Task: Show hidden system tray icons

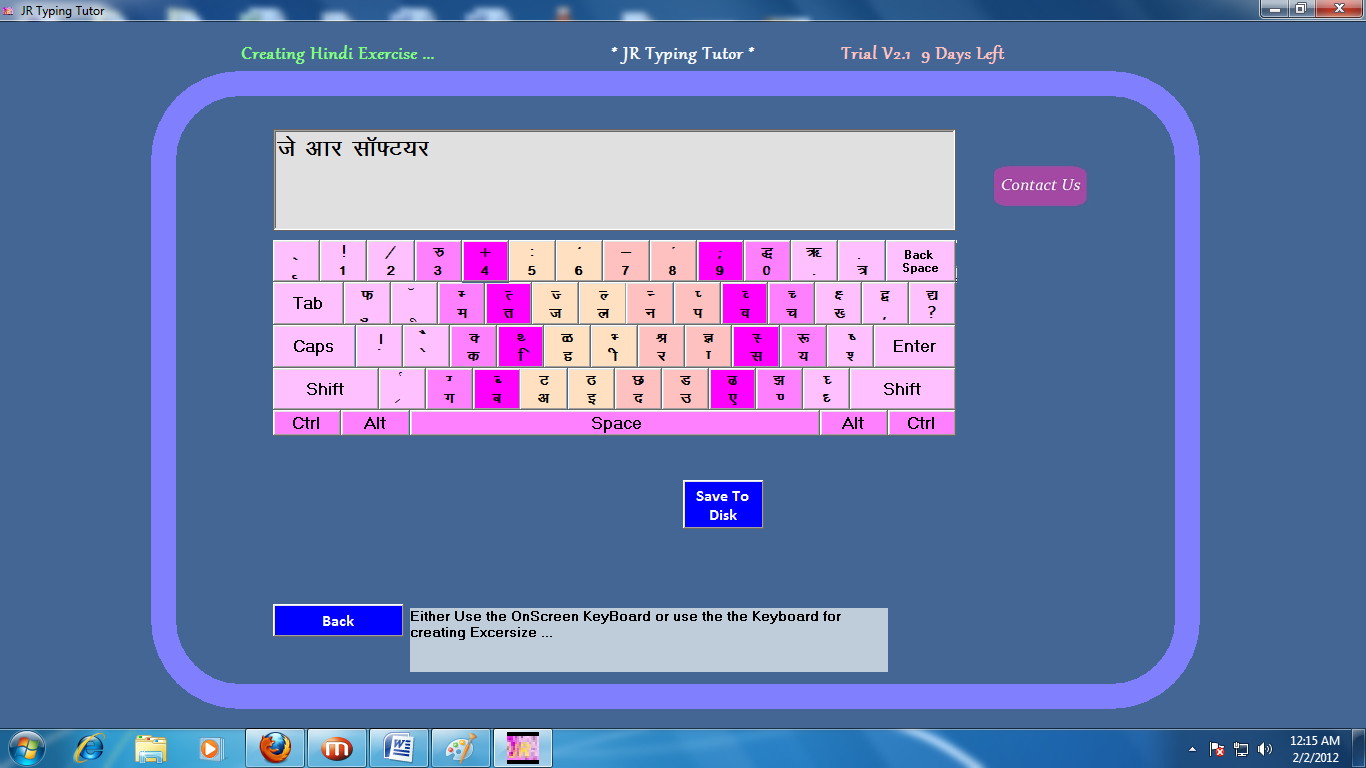Action: 1192,749
